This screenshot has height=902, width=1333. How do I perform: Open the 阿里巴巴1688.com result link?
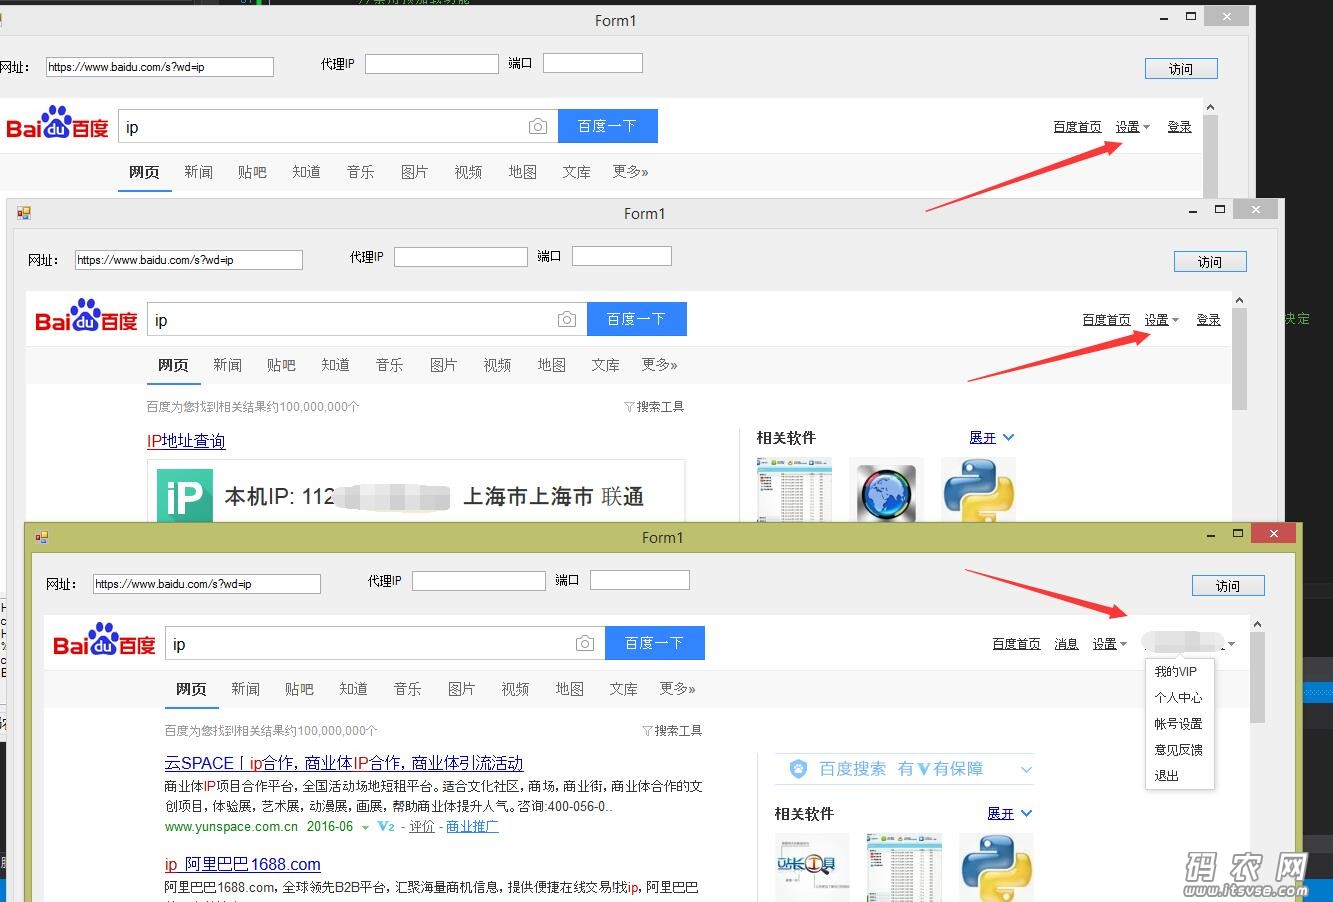pos(243,864)
